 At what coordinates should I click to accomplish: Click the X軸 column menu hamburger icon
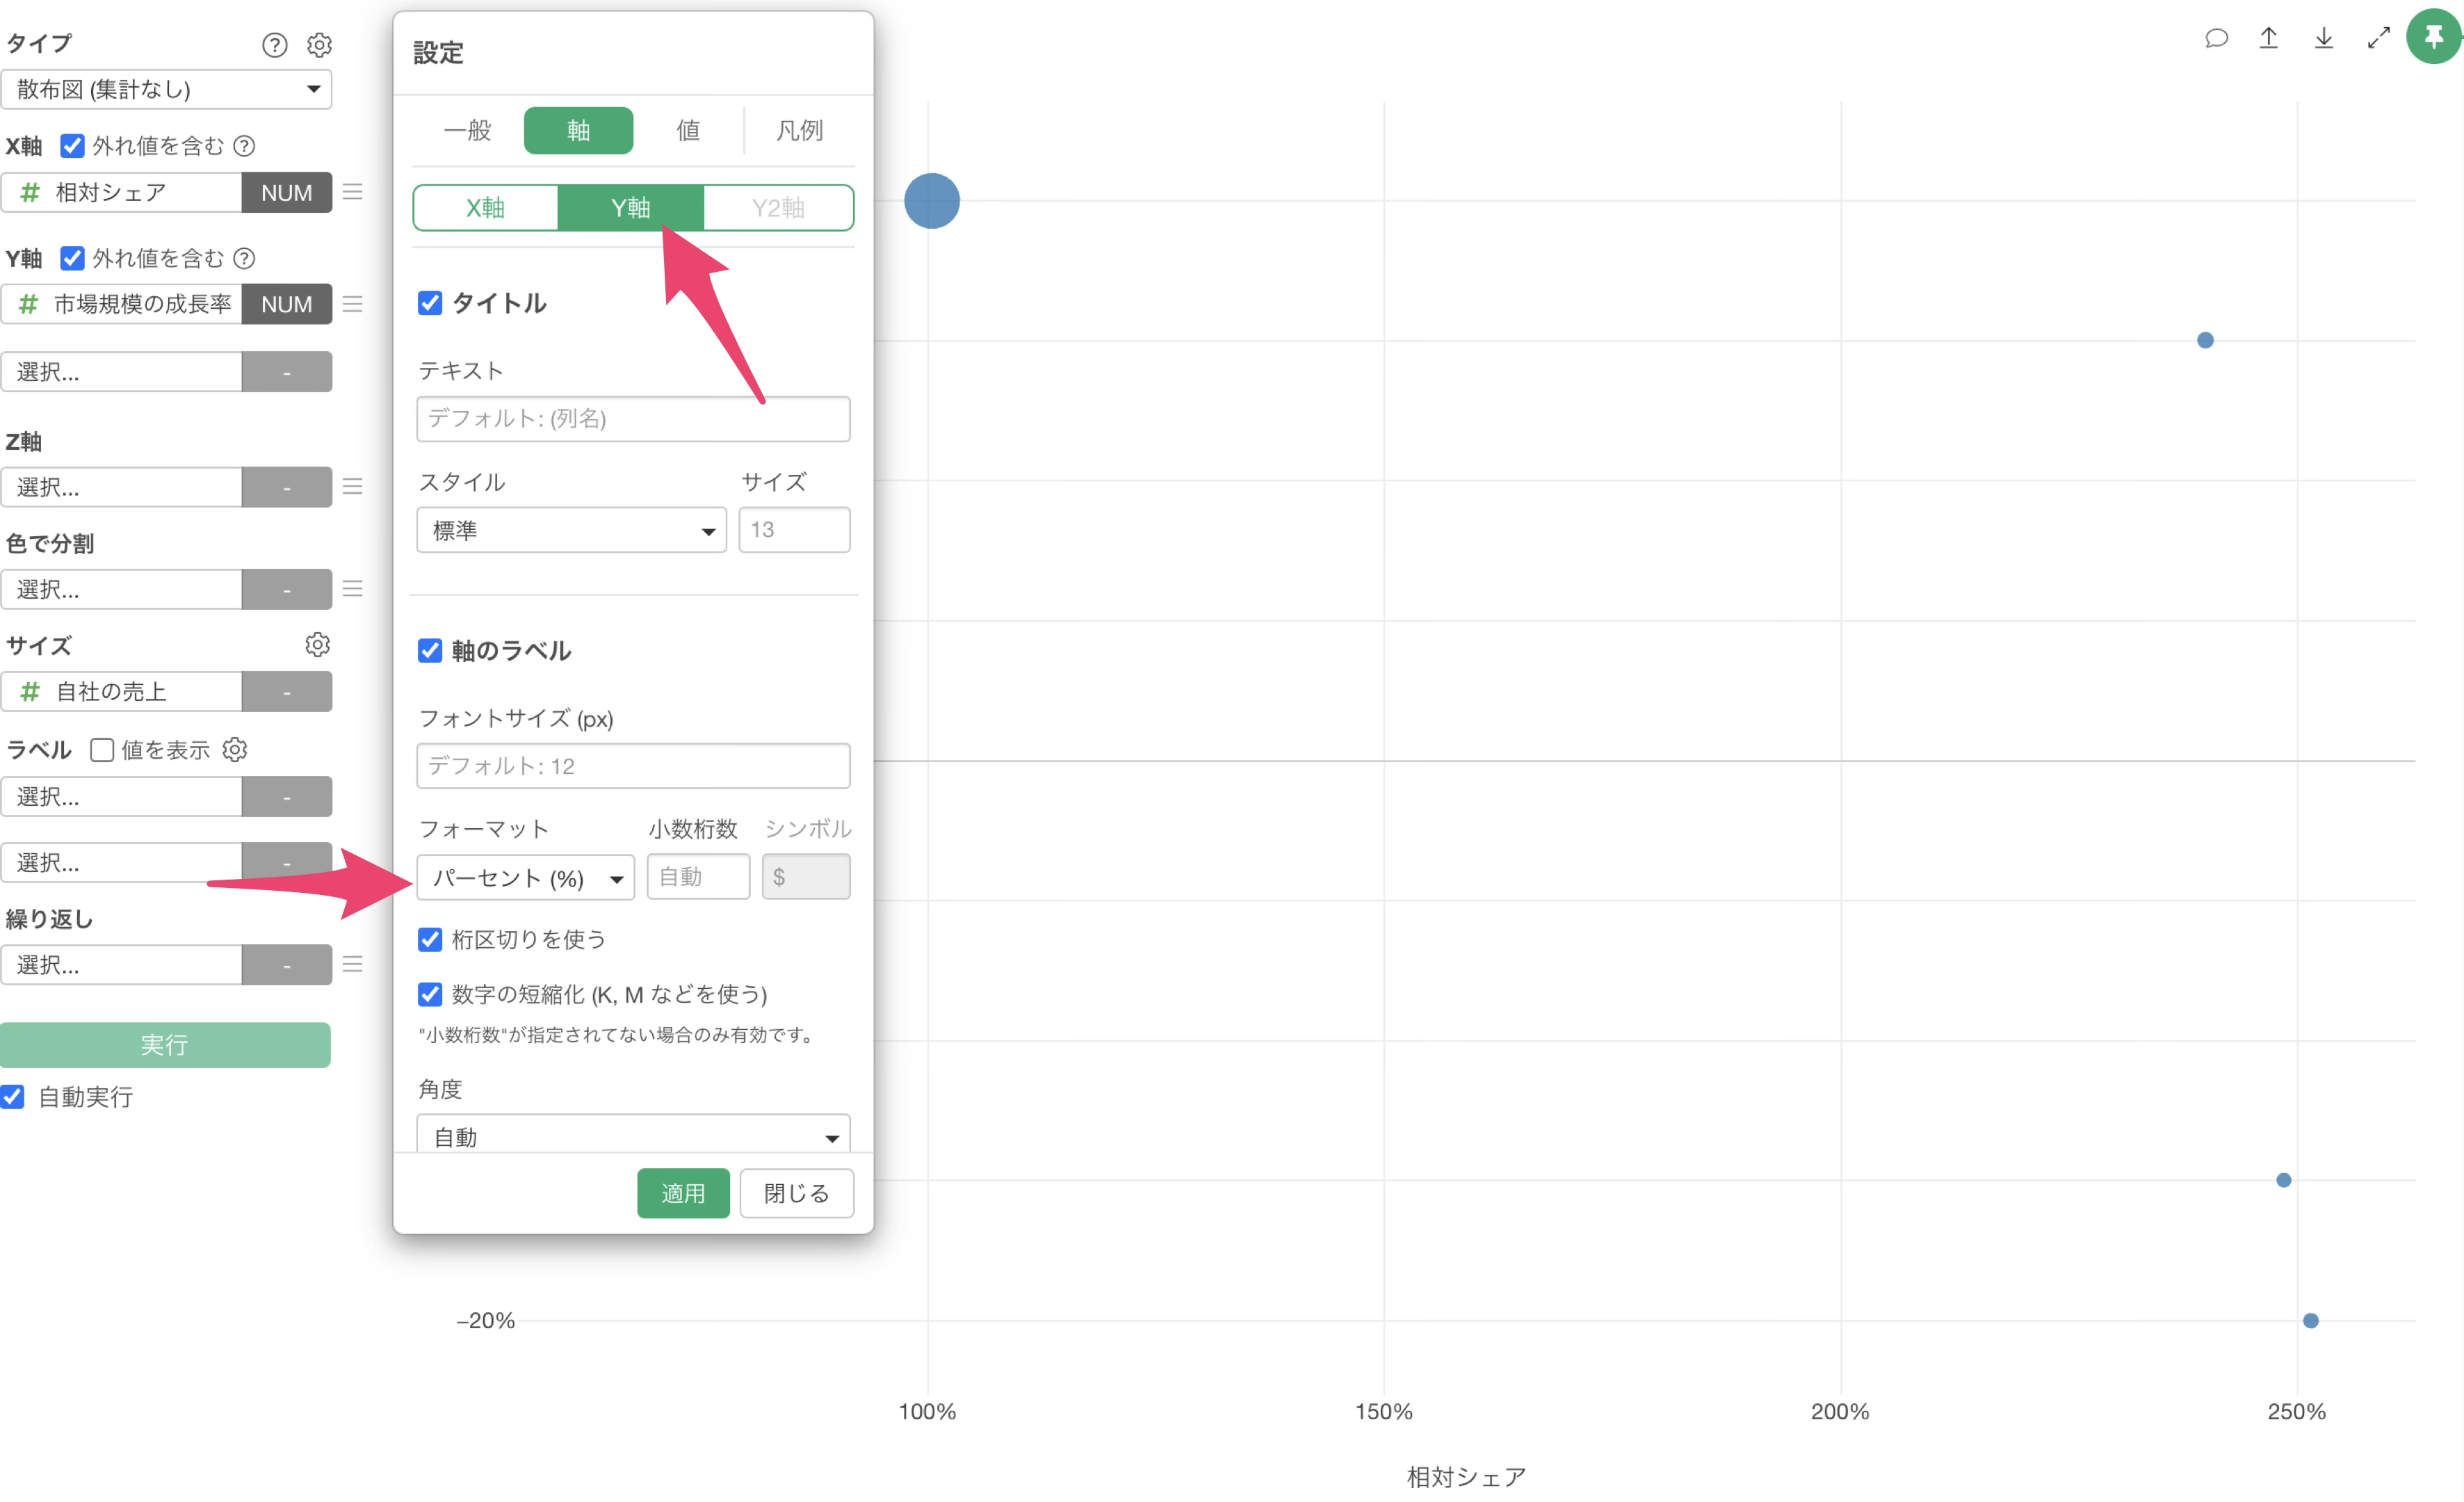click(352, 191)
